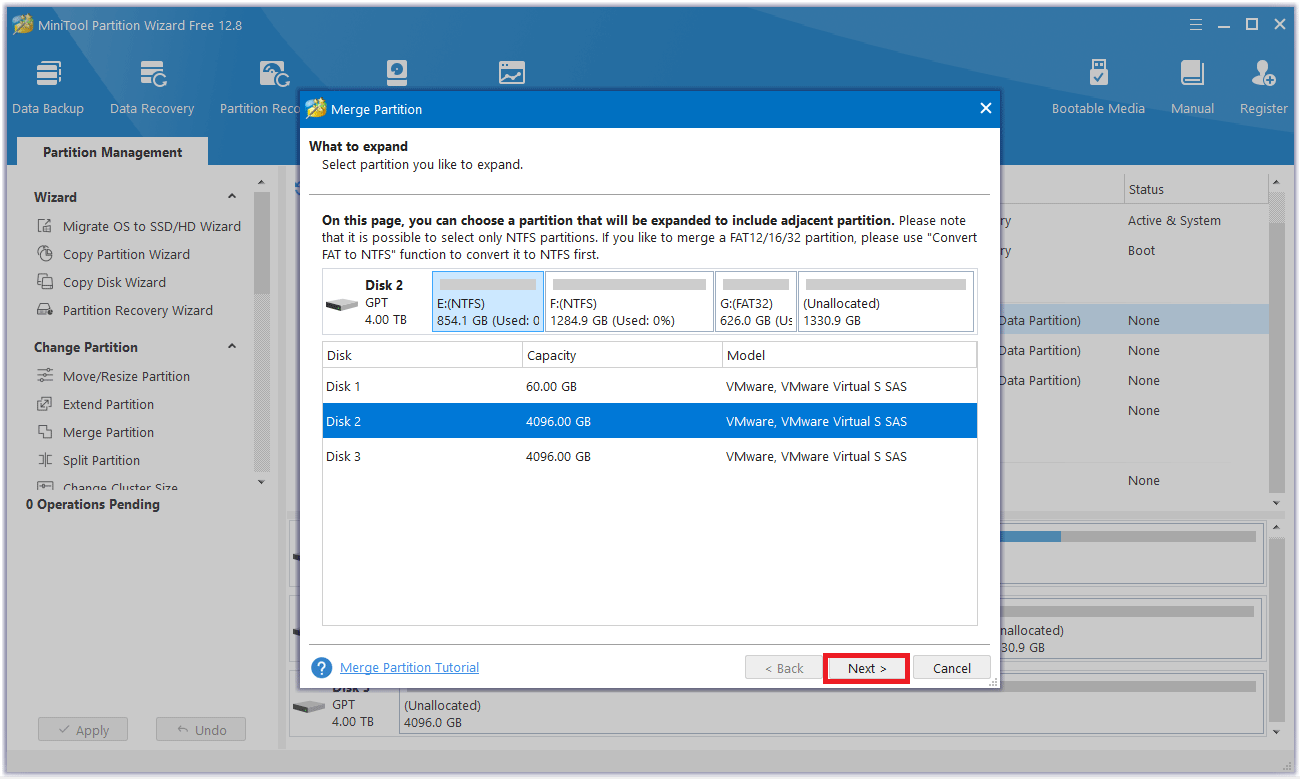The image size is (1300, 779).
Task: Select the E:(NTFS) partition block
Action: [488, 301]
